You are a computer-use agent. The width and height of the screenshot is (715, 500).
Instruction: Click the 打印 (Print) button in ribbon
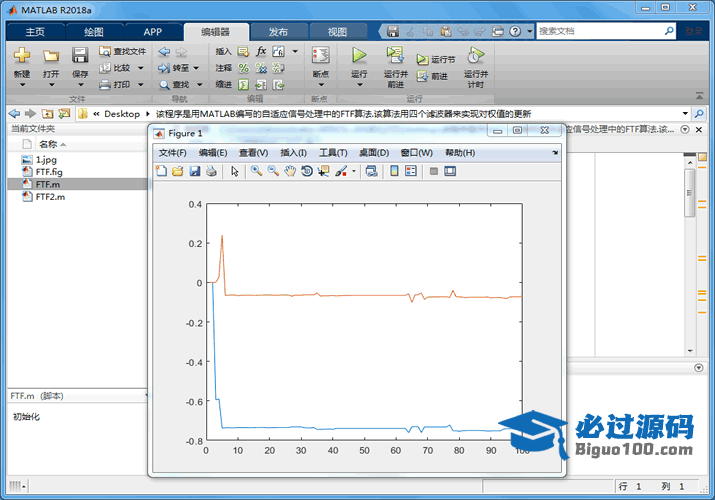(x=116, y=84)
